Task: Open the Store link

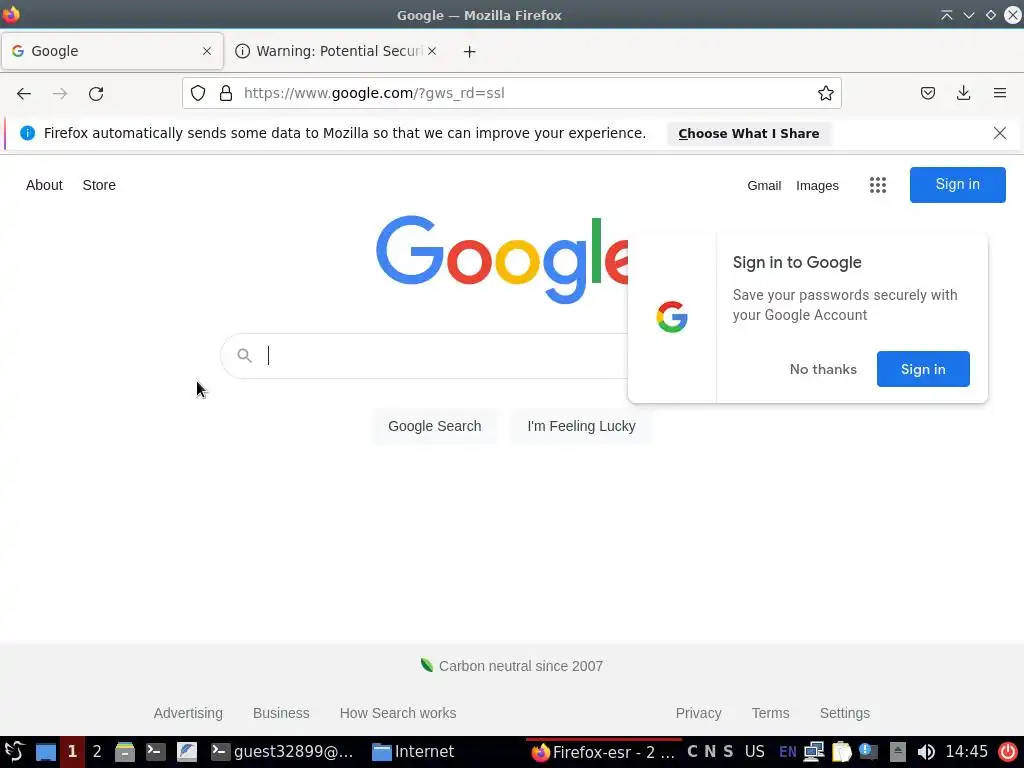Action: [99, 185]
